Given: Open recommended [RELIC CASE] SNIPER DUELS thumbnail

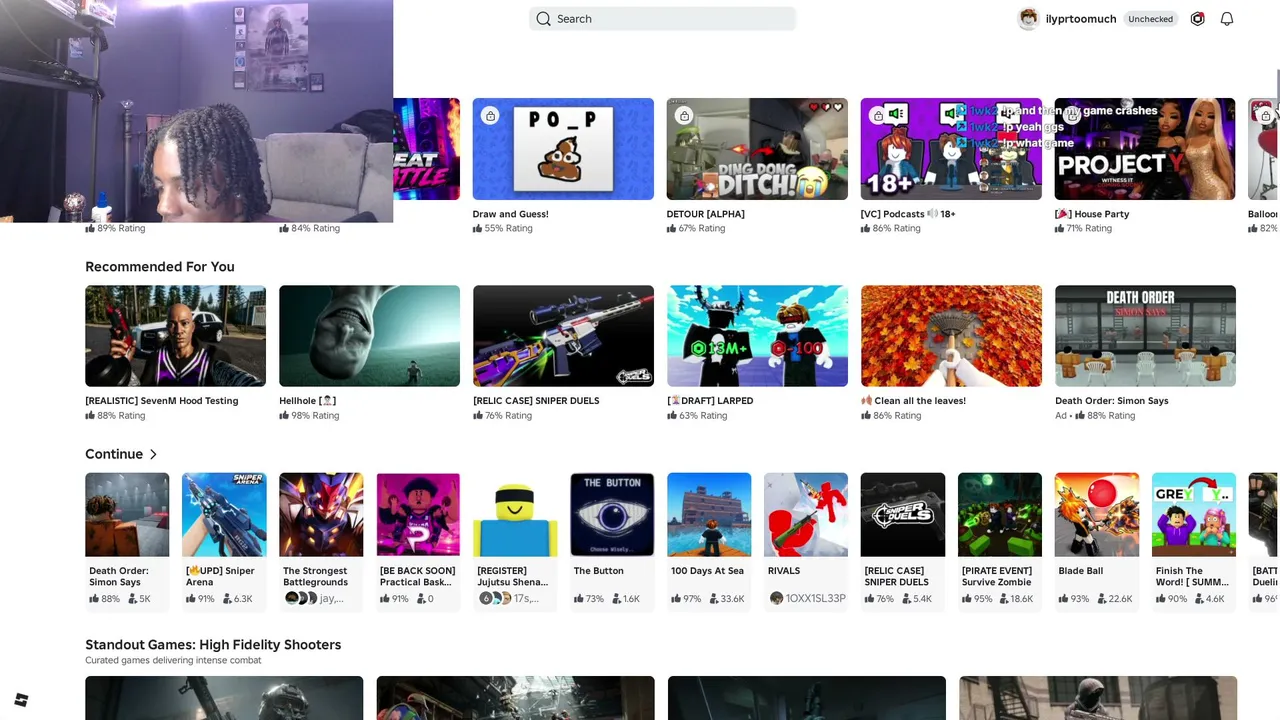Looking at the screenshot, I should click(563, 336).
